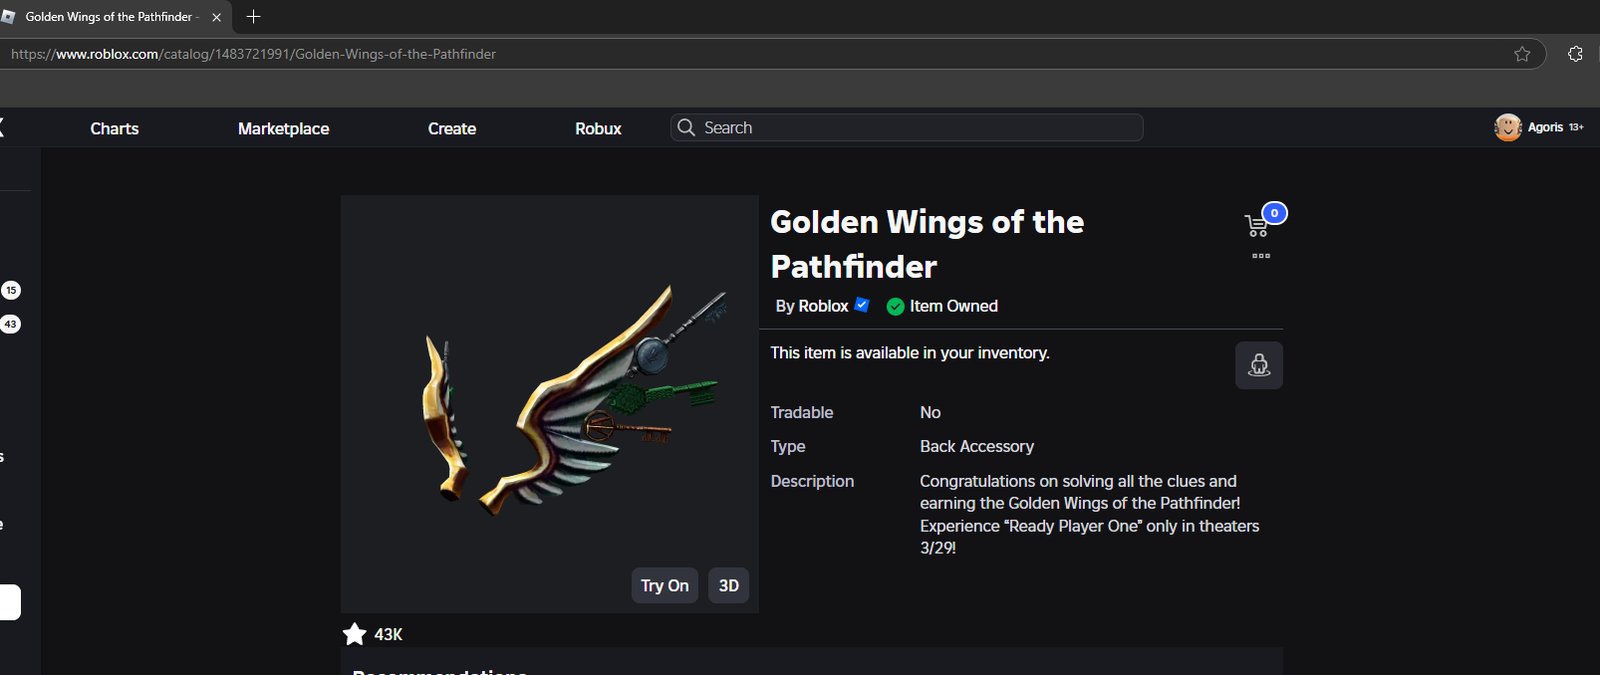The image size is (1600, 675).
Task: Go to the Marketplace
Action: (283, 128)
